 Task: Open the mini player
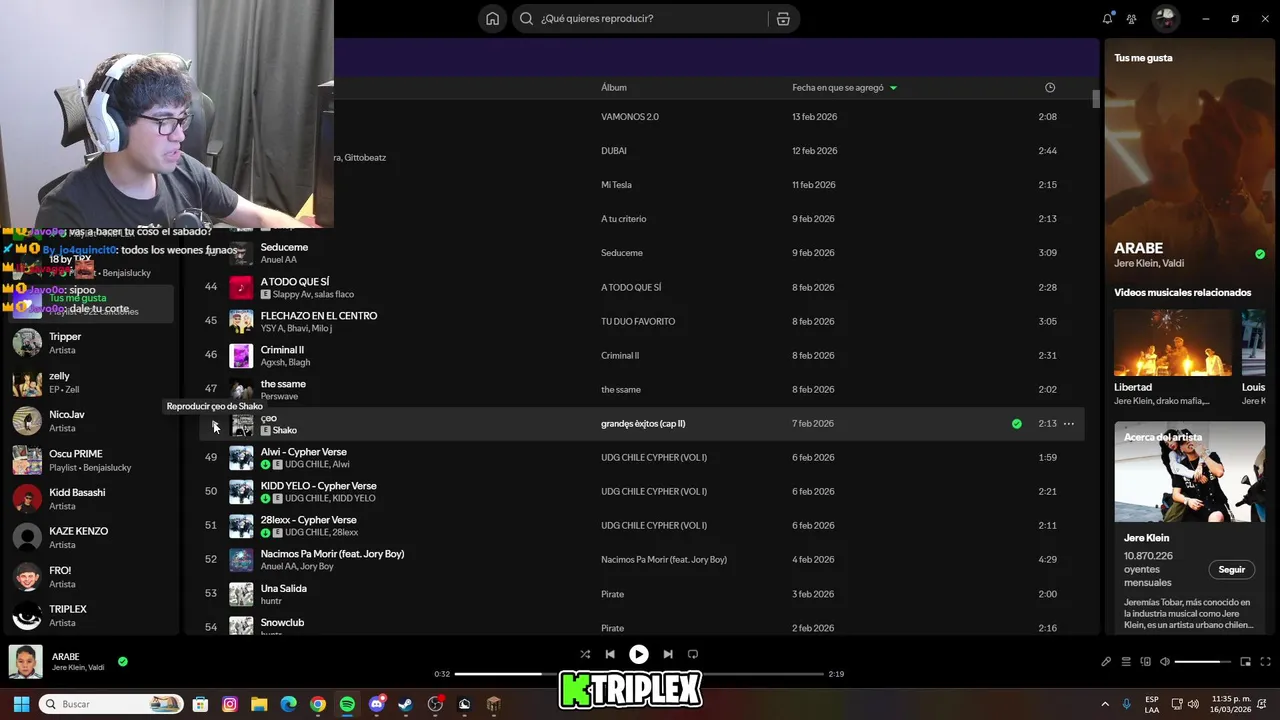(x=1245, y=661)
